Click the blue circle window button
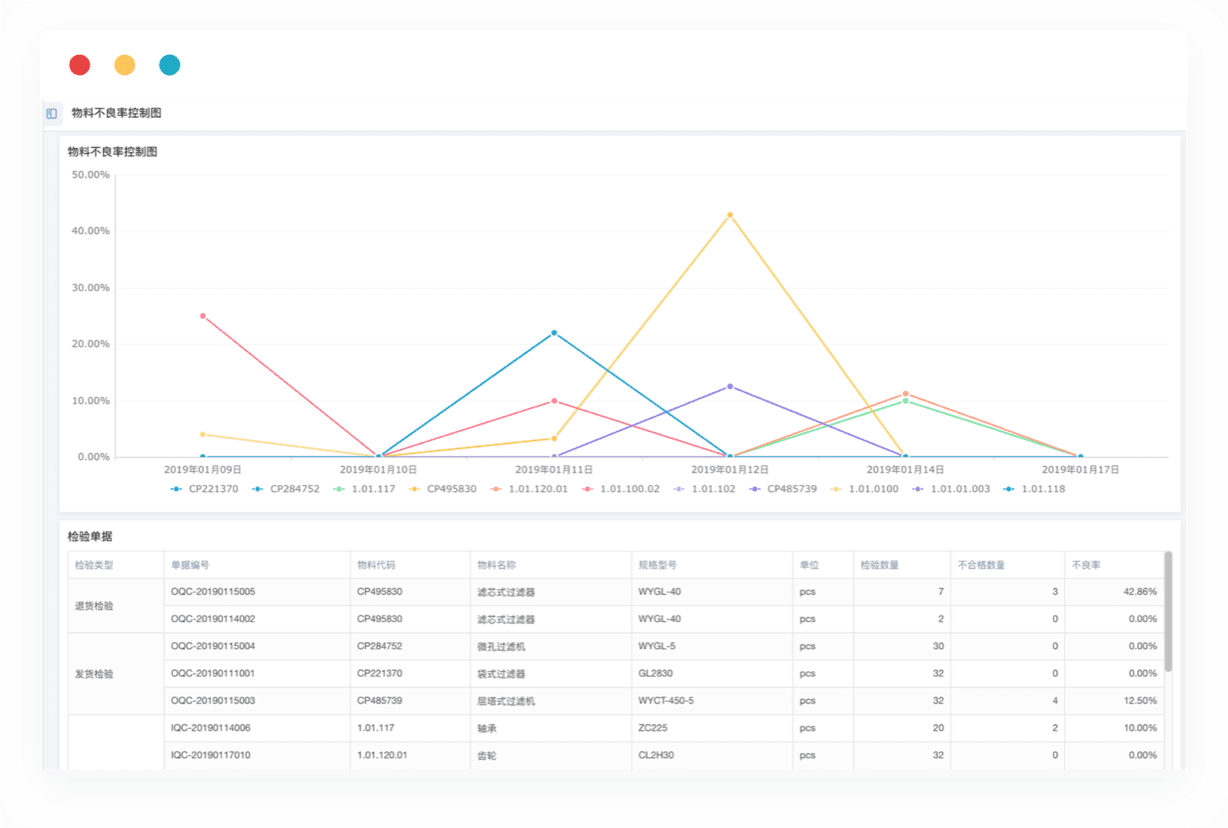The image size is (1228, 828). 170,65
